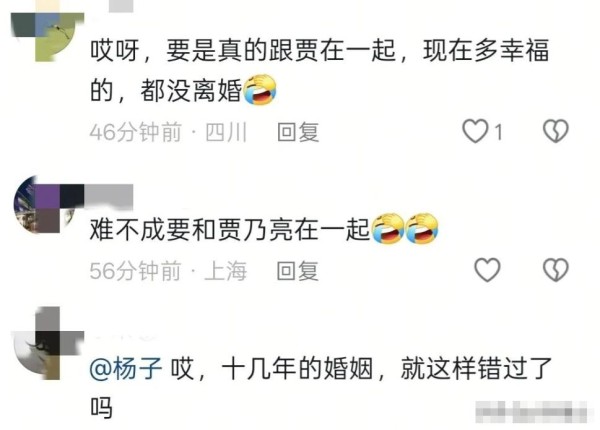Dislike the Sichuan comment with broken heart
Viewport: 600px width, 430px height.
point(556,131)
